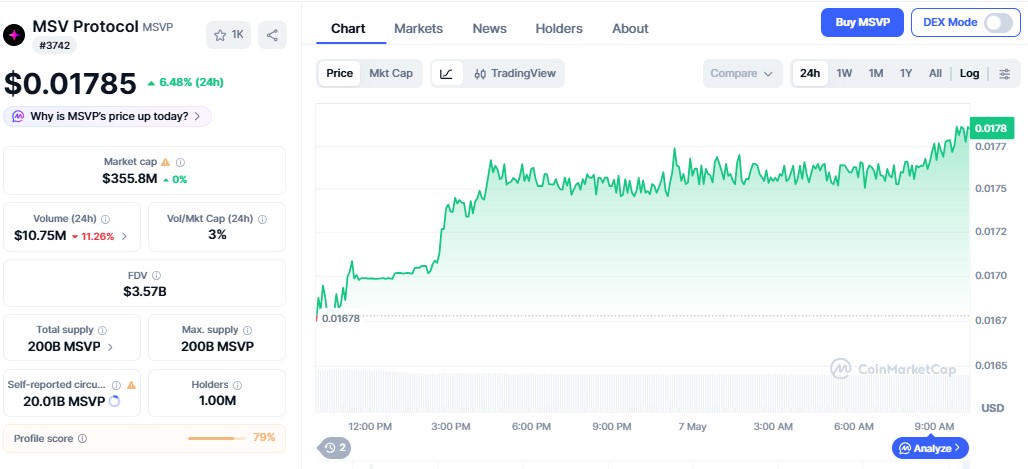Open the FDV info icon
Screen dimensions: 1028x469
coord(156,275)
